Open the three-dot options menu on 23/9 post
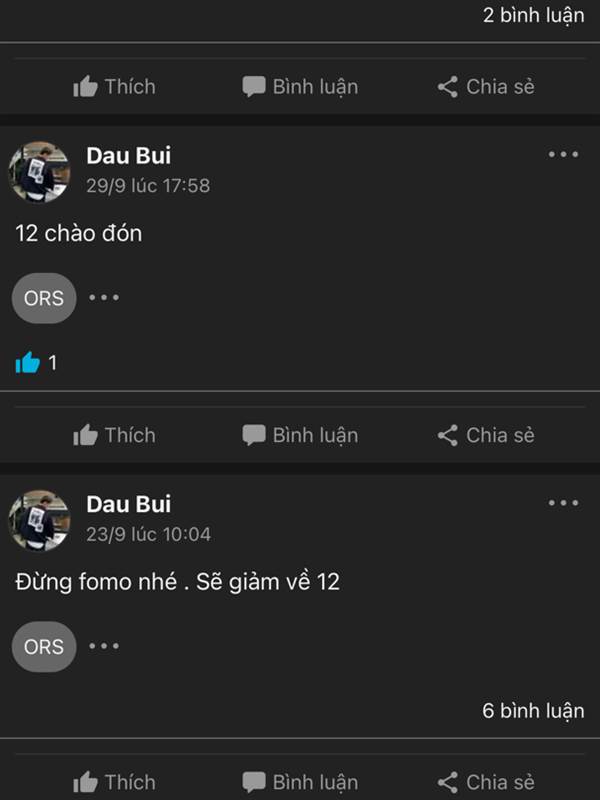600x800 pixels. 563,503
